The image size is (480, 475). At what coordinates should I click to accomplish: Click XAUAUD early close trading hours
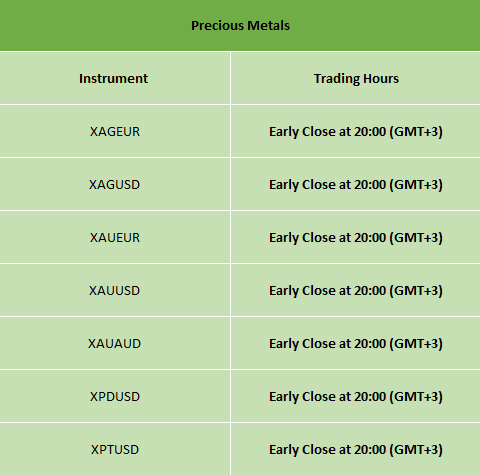click(356, 343)
